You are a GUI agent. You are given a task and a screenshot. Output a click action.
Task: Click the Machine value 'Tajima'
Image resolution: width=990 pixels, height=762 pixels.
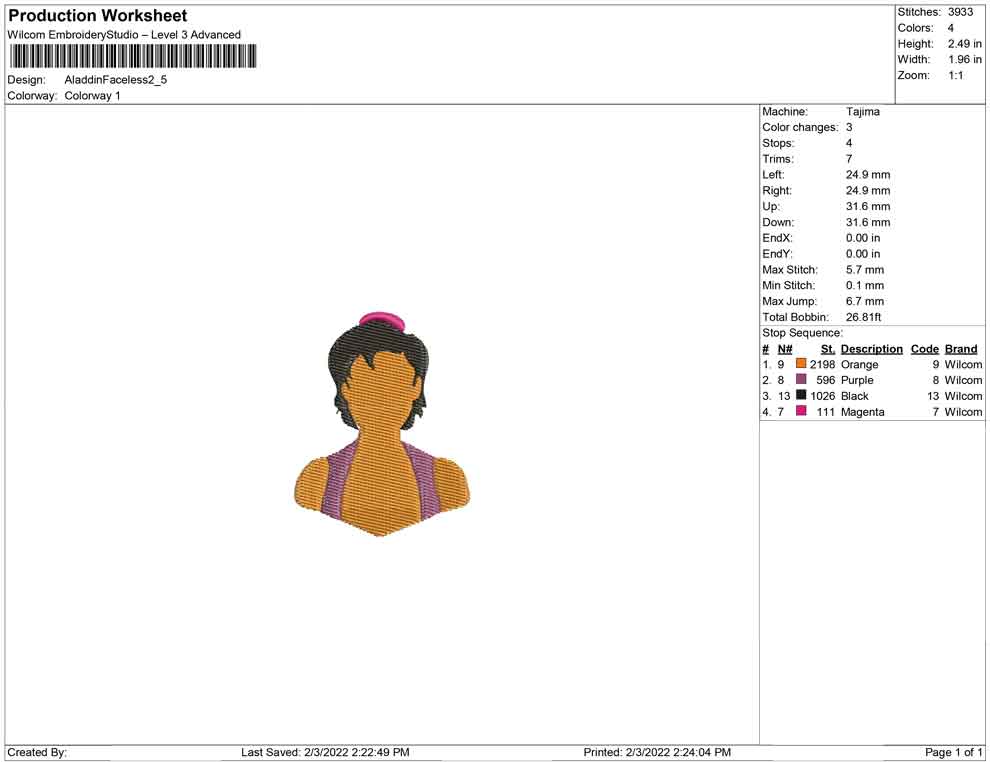(x=862, y=111)
